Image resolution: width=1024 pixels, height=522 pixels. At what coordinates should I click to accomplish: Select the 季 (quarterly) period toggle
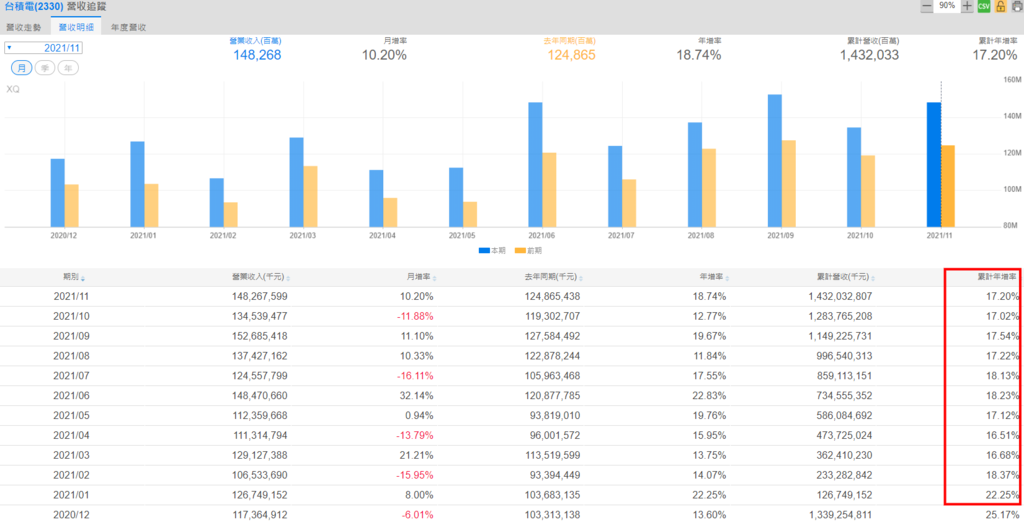pyautogui.click(x=44, y=68)
